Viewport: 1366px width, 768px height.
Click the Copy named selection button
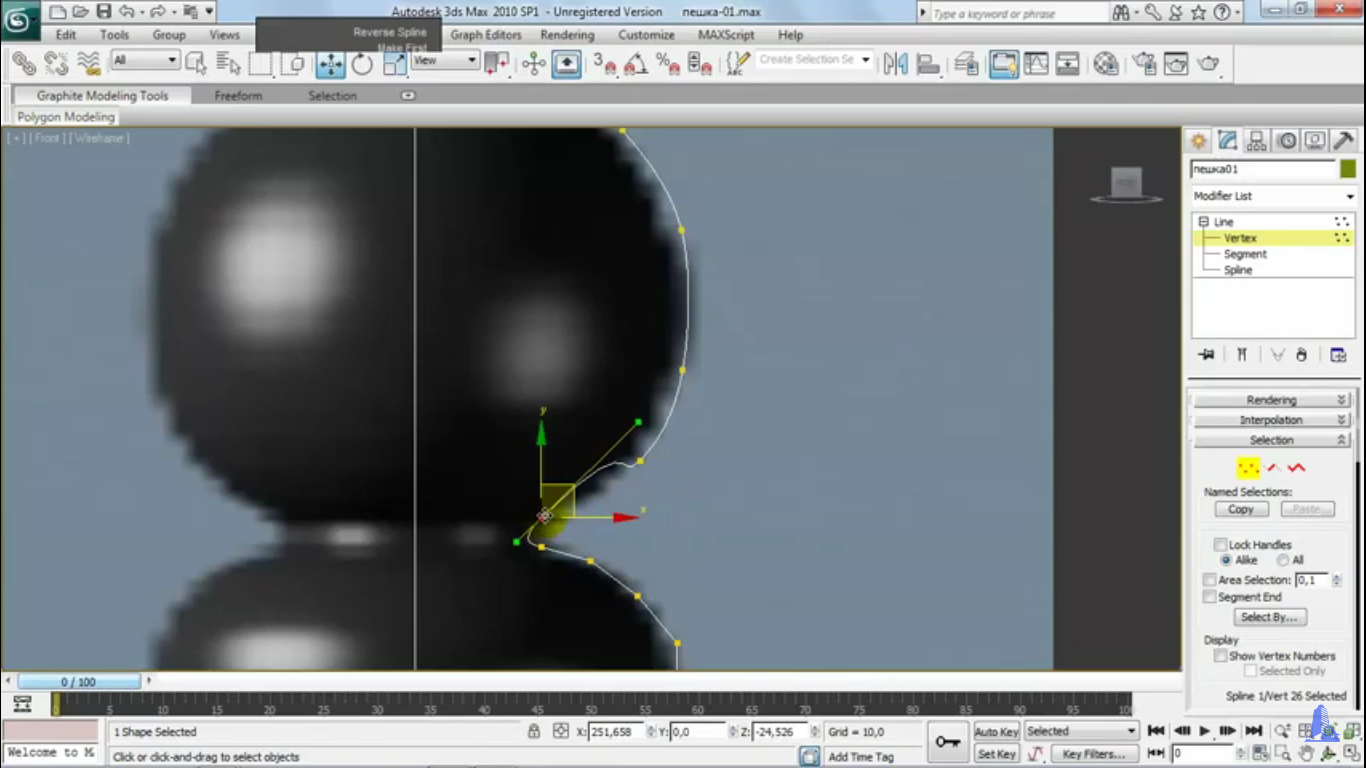click(1241, 509)
